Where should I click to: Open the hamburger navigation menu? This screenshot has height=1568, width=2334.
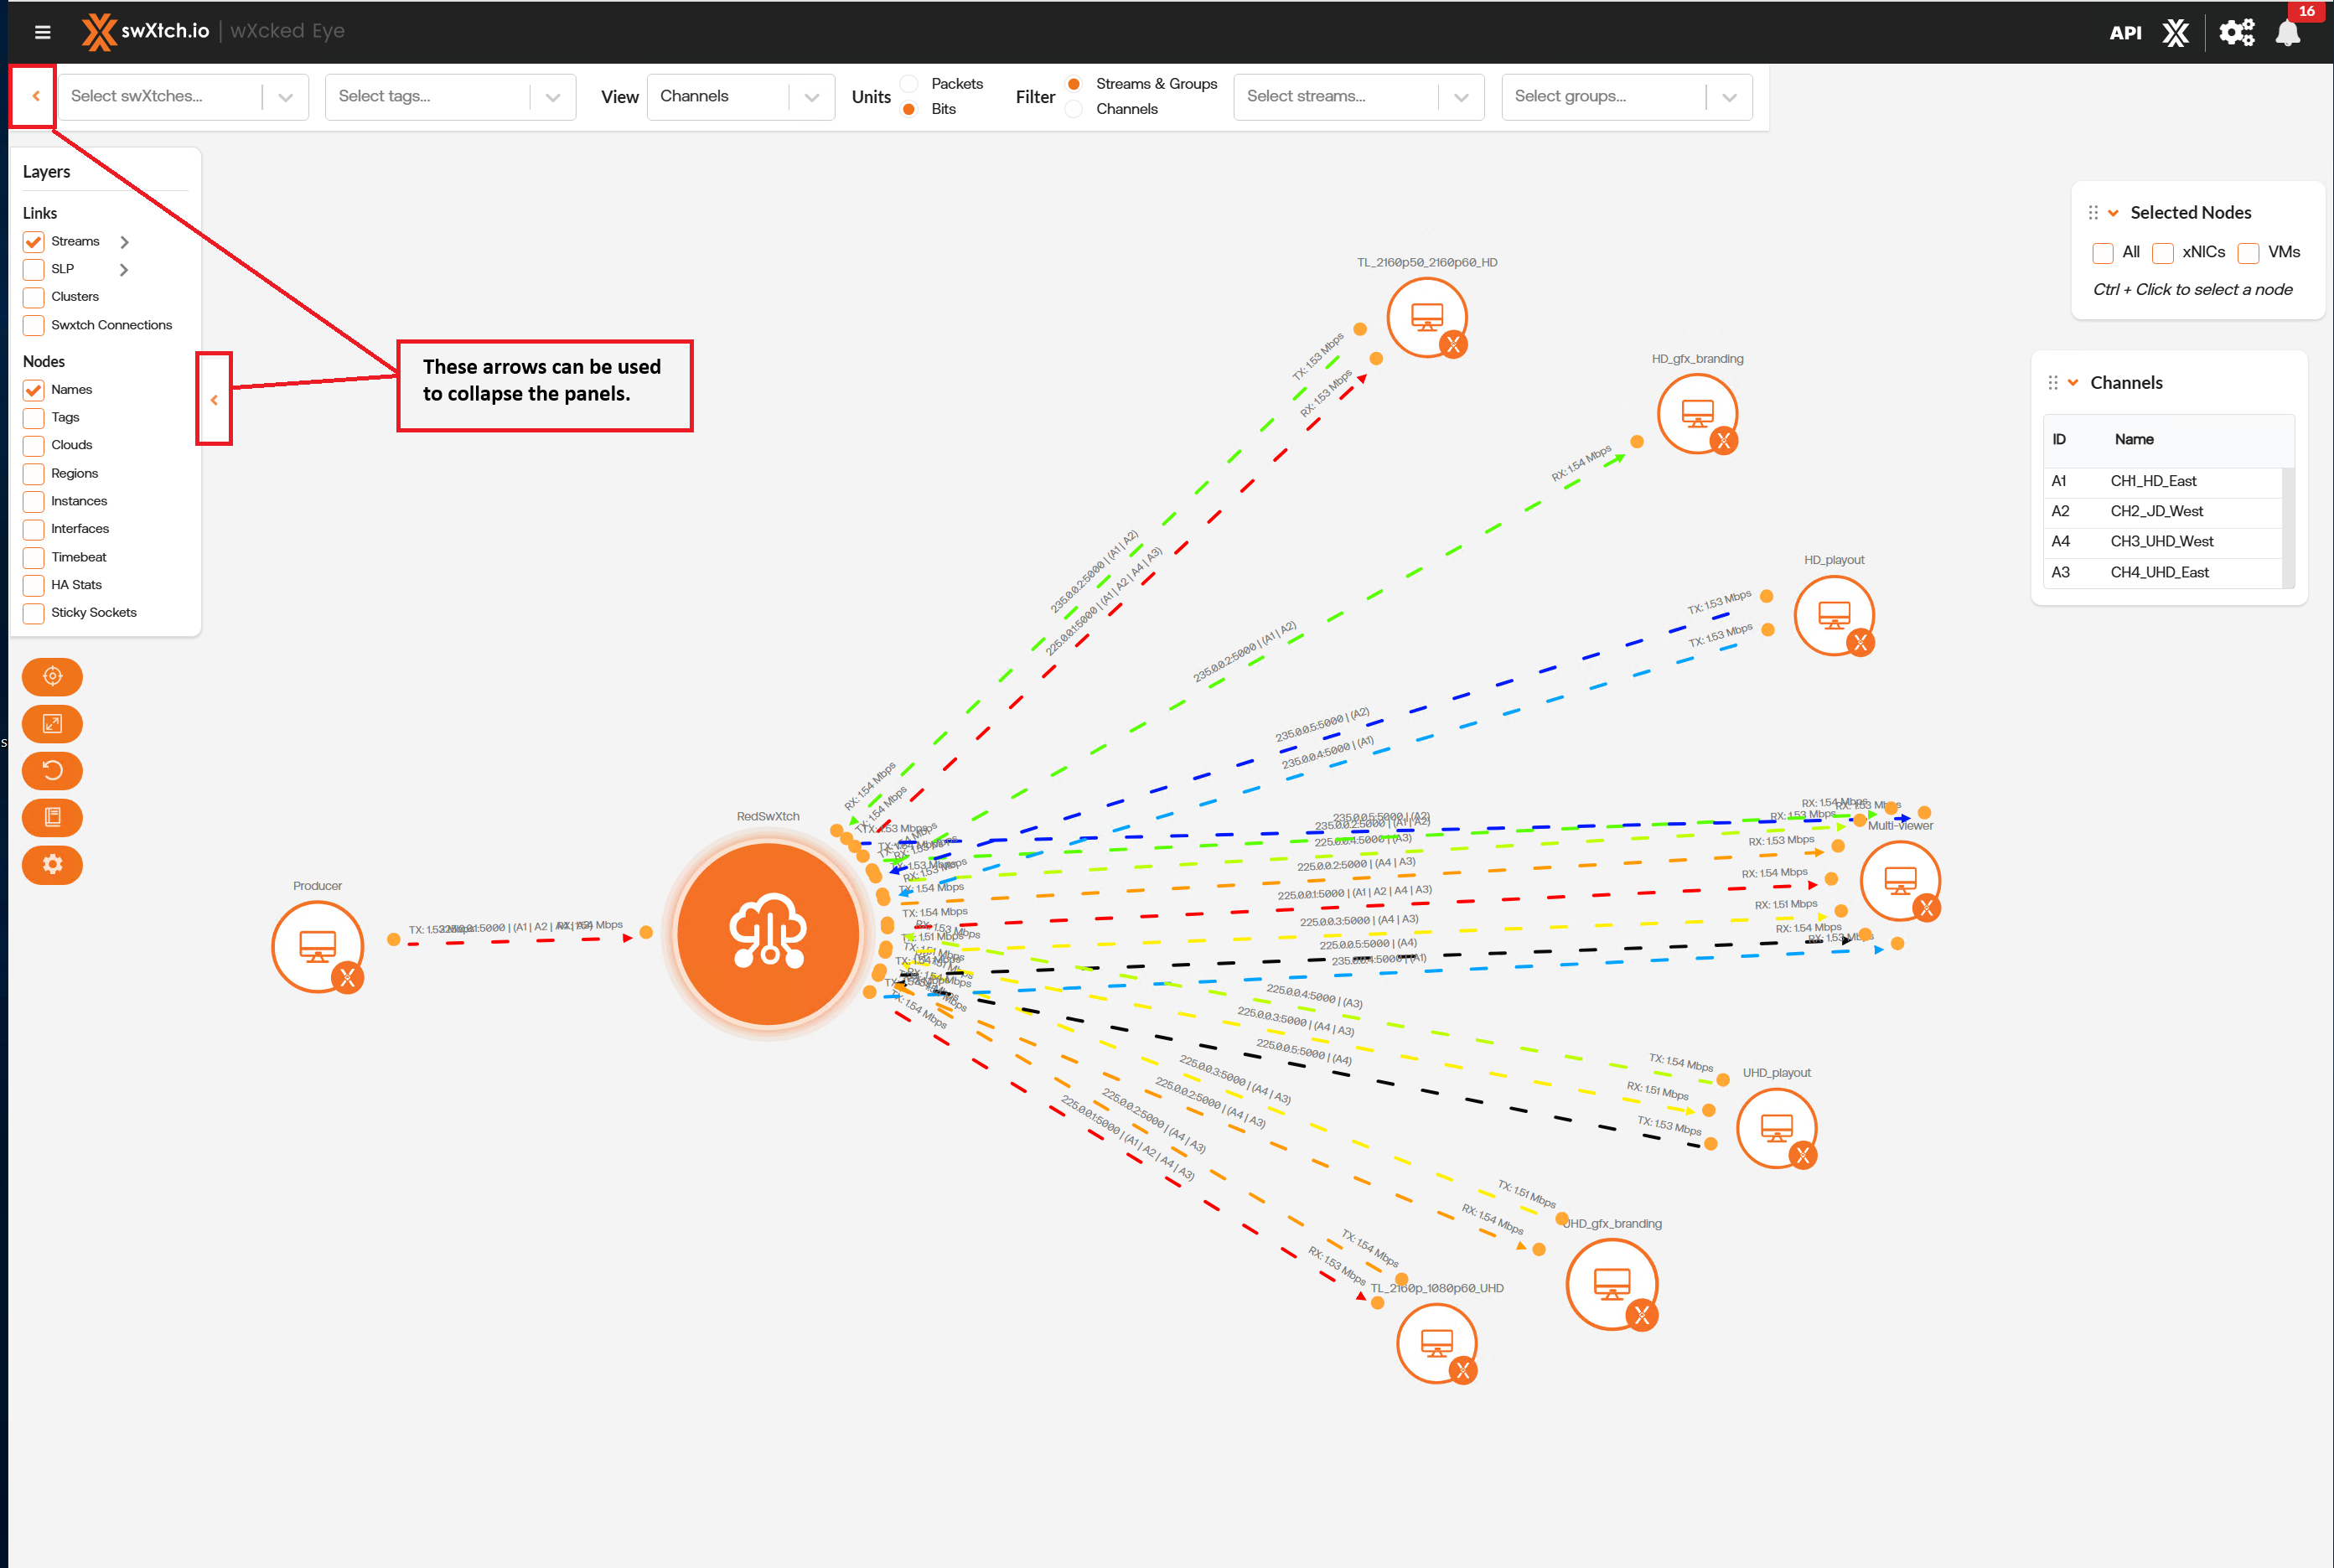click(42, 32)
